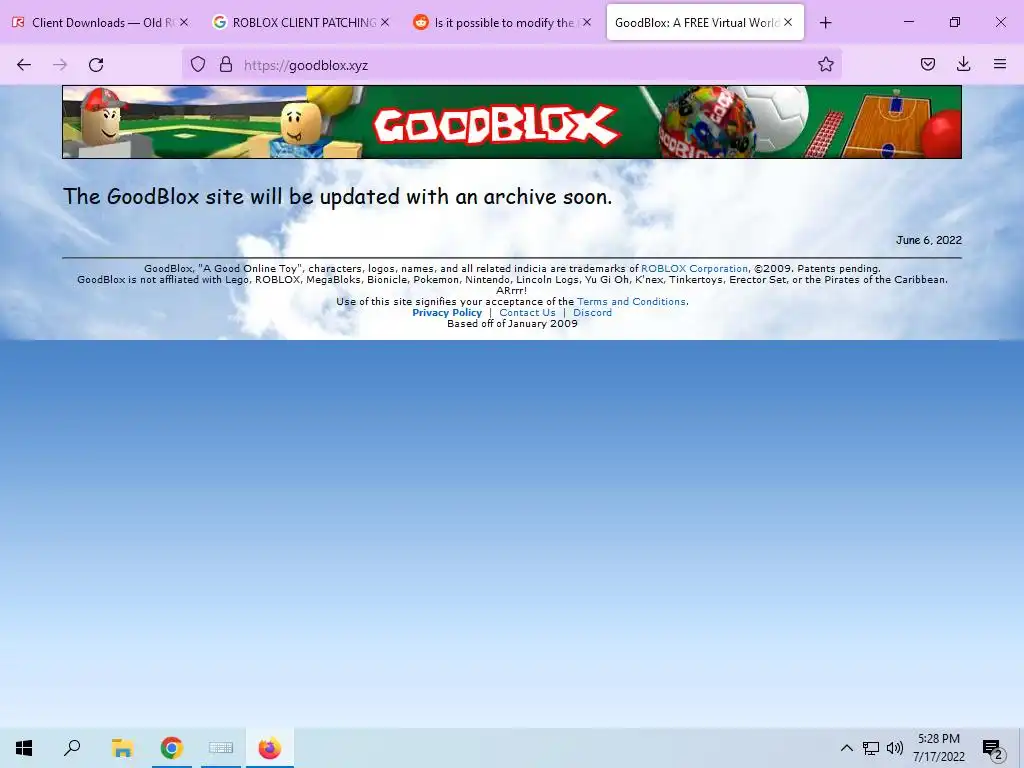This screenshot has height=768, width=1024.
Task: Open a new browser tab
Action: pyautogui.click(x=825, y=23)
